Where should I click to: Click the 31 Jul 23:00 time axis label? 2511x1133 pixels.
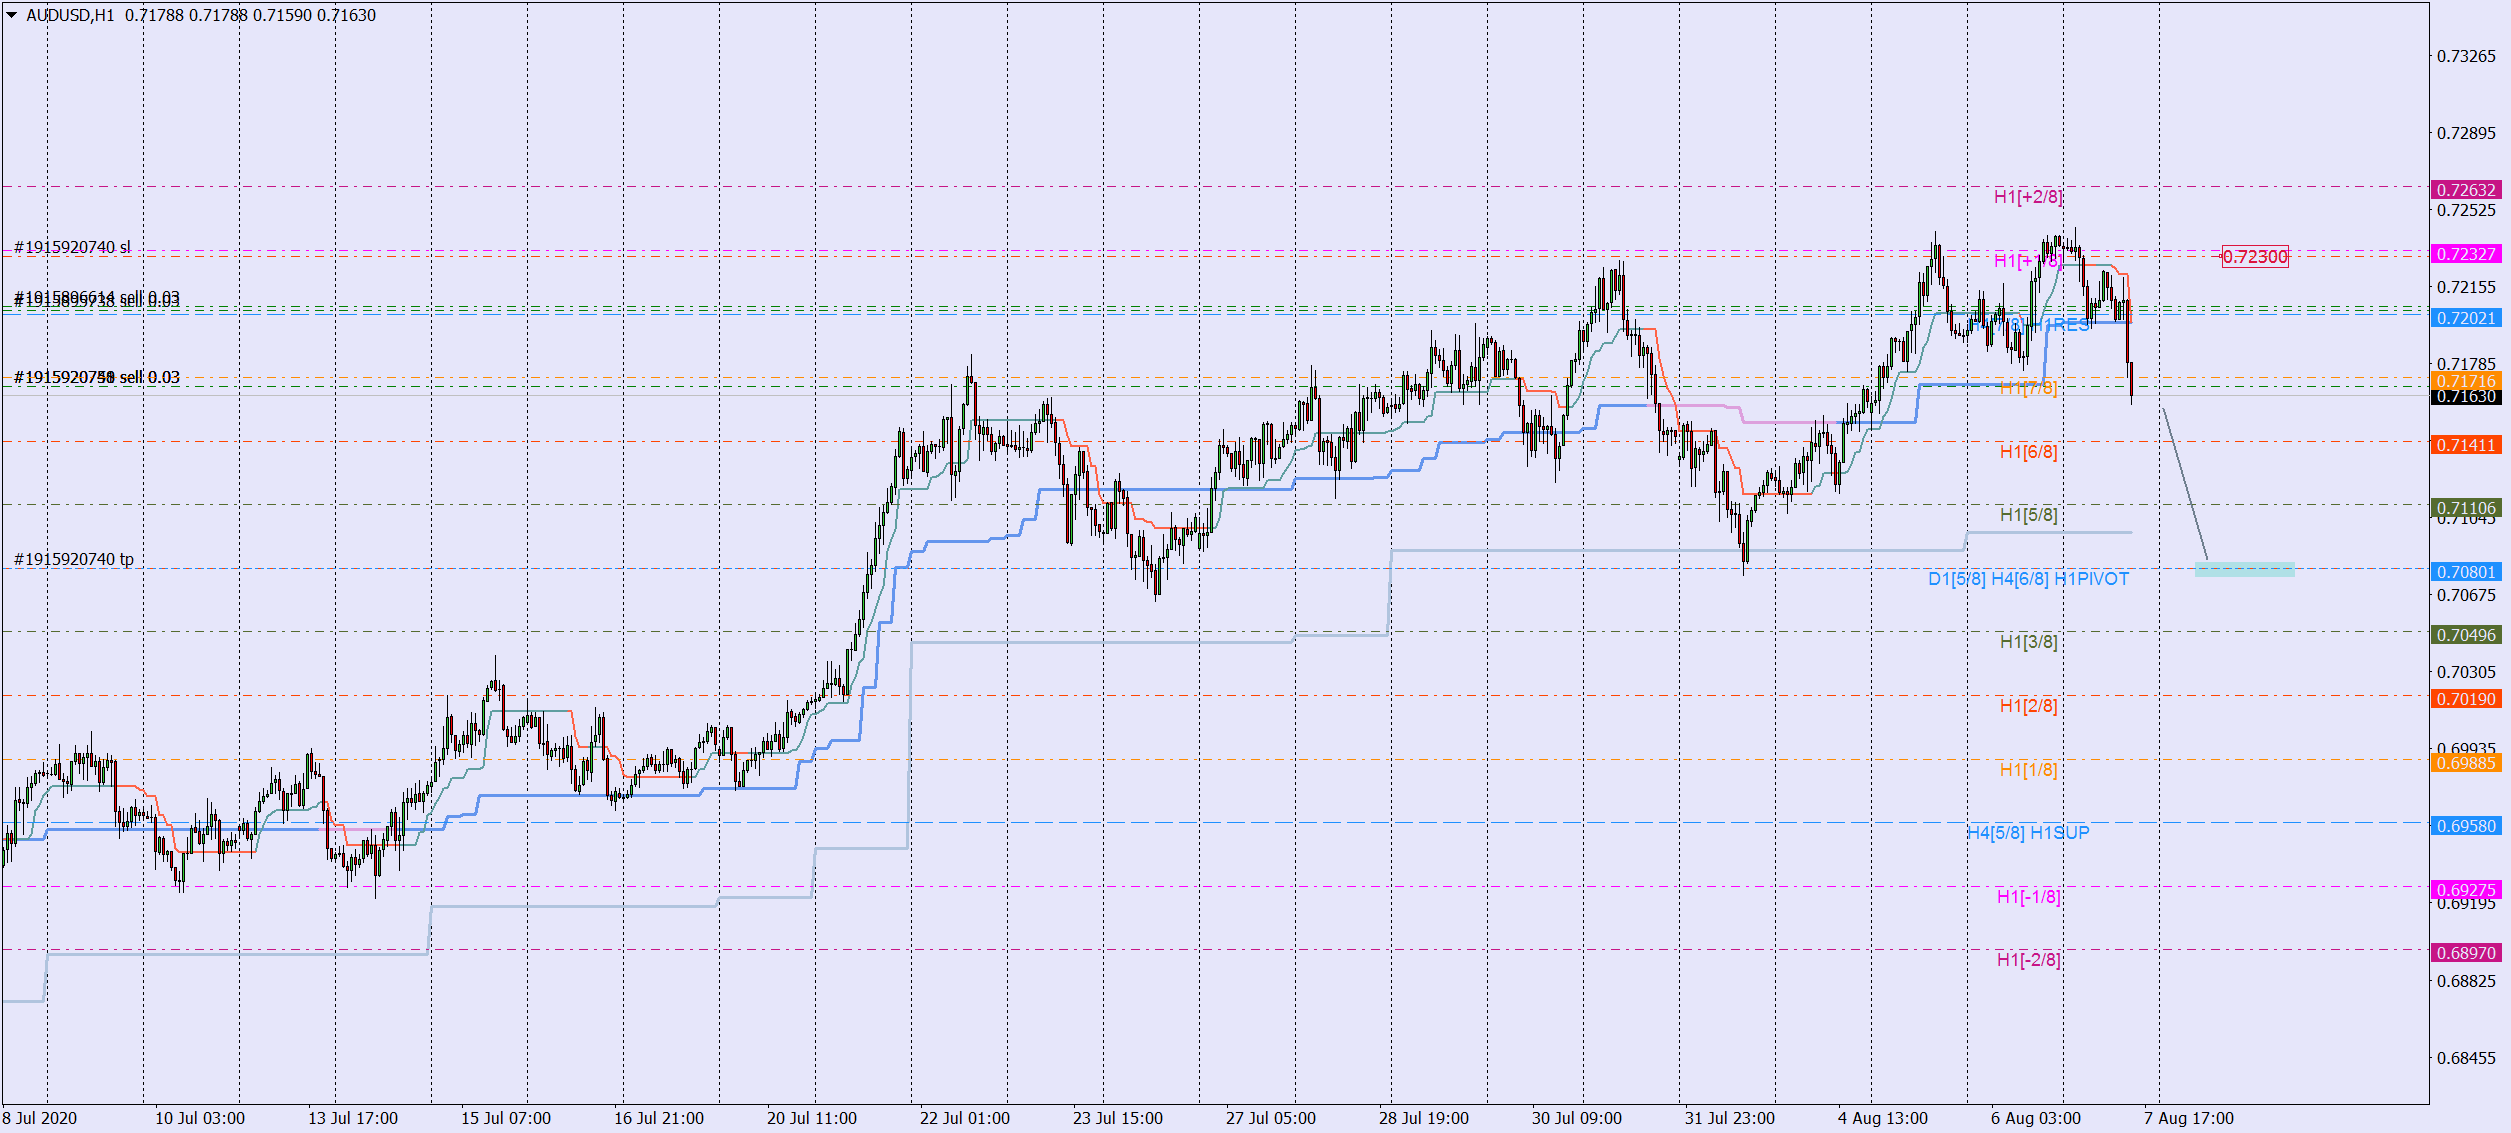coord(1730,1118)
